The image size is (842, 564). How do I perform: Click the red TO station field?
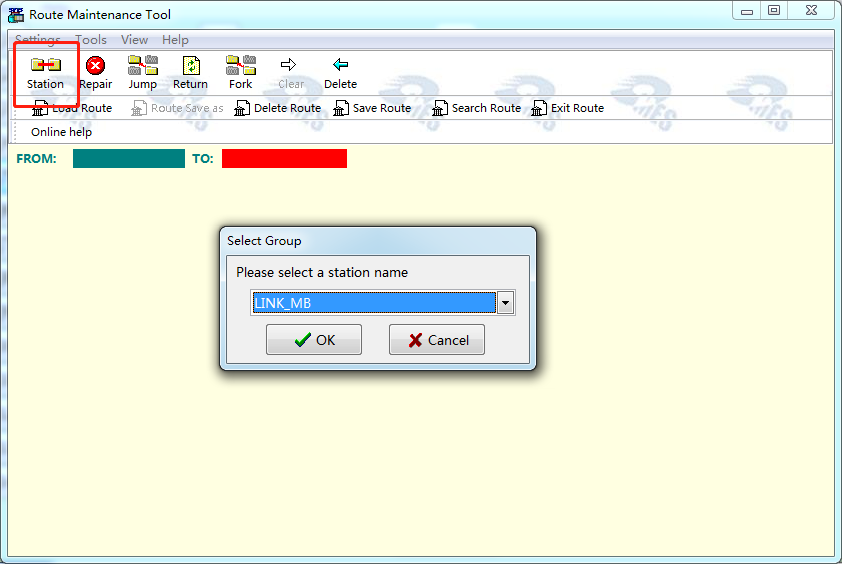tap(284, 158)
